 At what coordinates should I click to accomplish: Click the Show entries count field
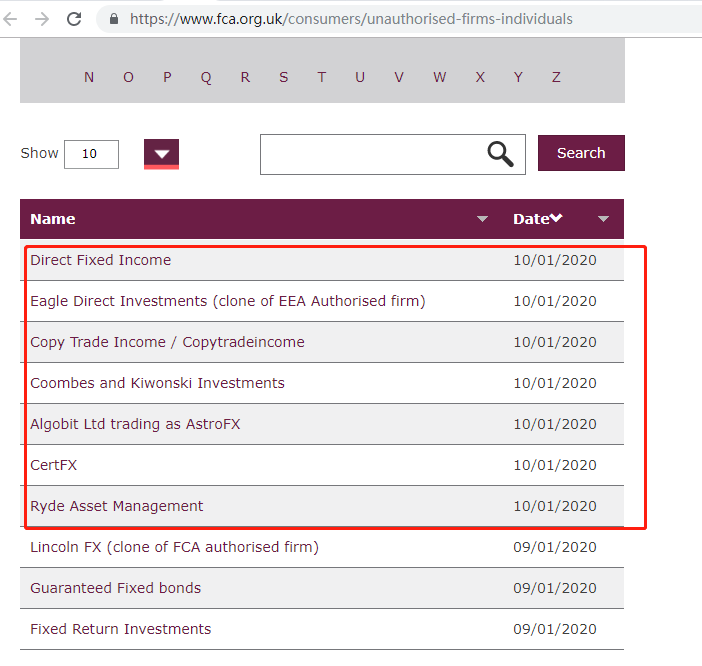pyautogui.click(x=91, y=154)
